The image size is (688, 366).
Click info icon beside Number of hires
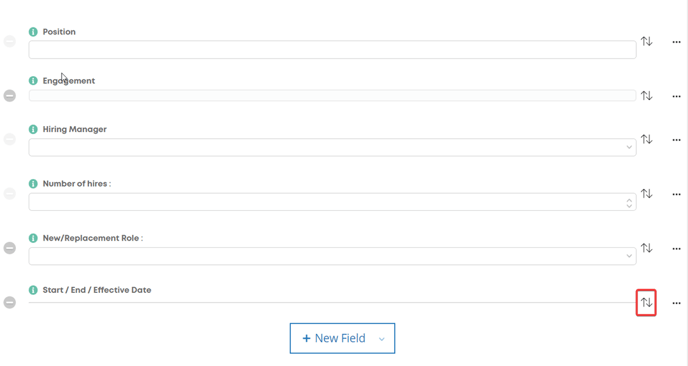33,183
